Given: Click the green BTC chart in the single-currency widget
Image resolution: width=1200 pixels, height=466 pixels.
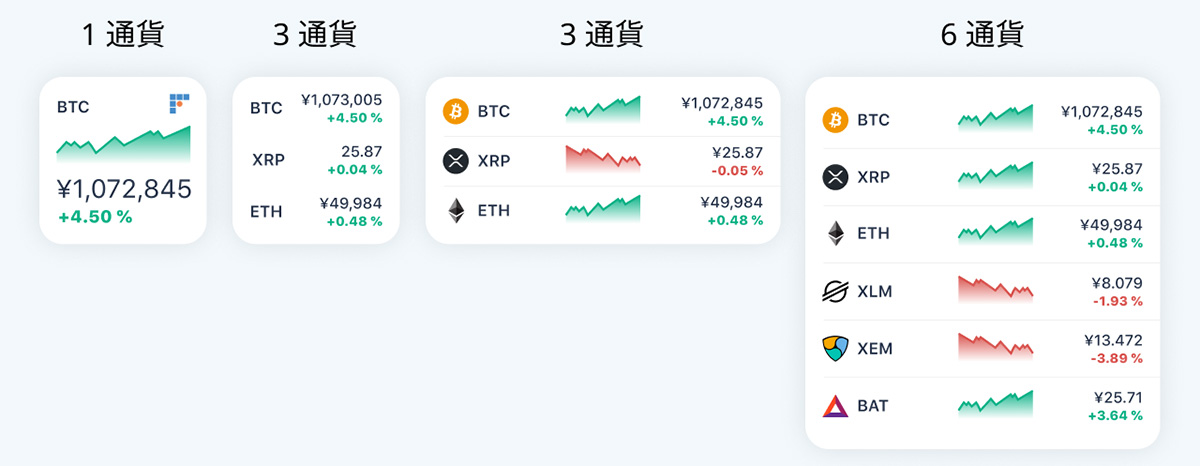Looking at the screenshot, I should 123,144.
